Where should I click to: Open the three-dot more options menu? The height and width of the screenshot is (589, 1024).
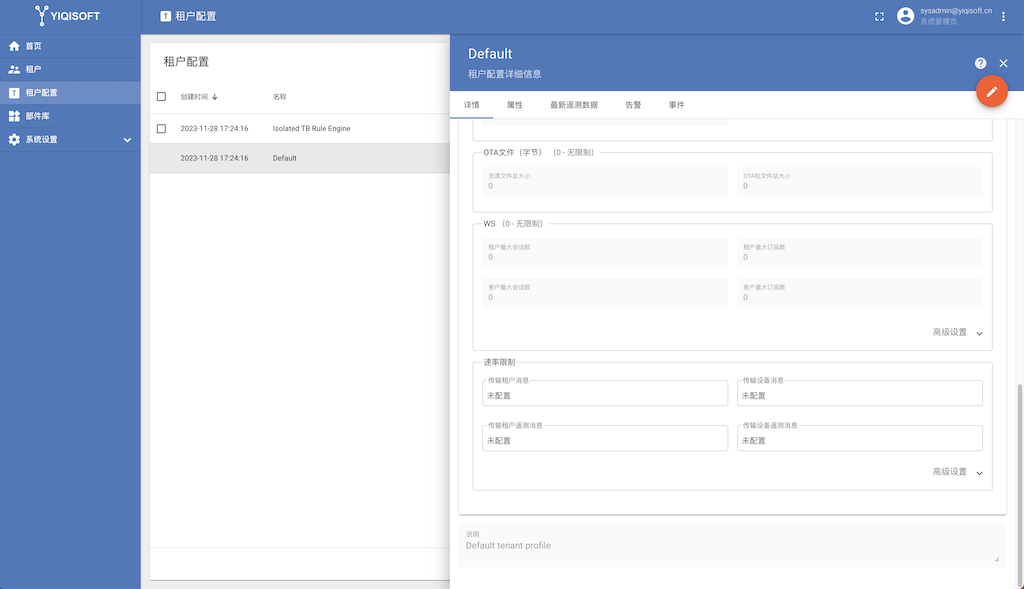click(x=1003, y=16)
